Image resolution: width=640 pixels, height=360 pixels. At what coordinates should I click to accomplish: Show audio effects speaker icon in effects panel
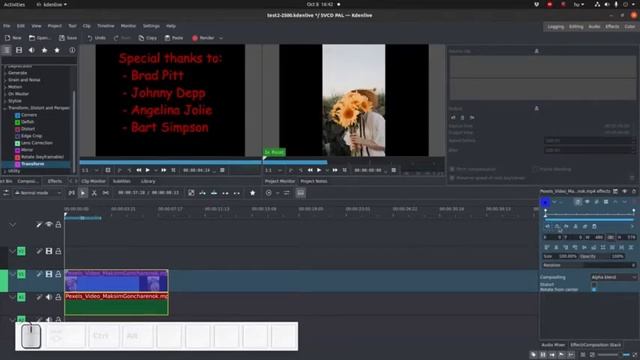point(31,50)
